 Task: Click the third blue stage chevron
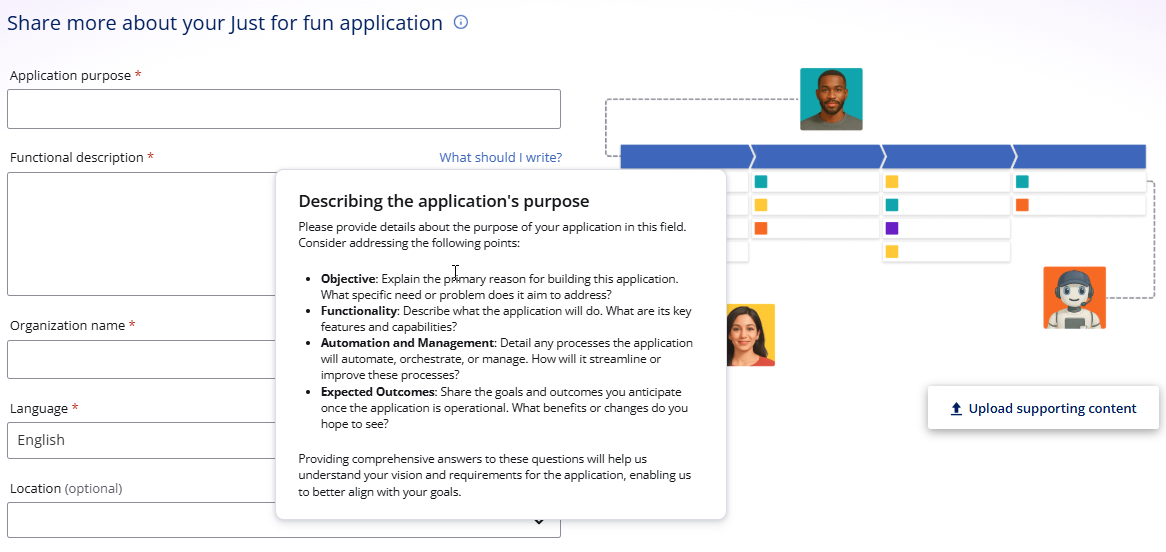(947, 156)
